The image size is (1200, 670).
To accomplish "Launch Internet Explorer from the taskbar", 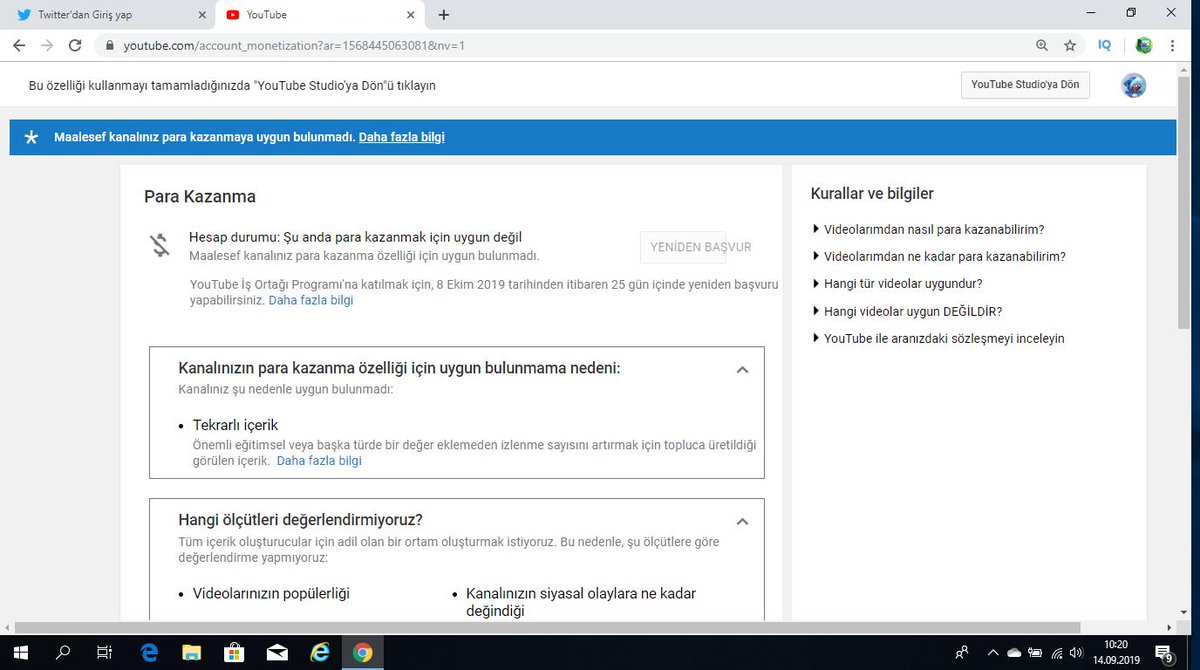I will (320, 652).
